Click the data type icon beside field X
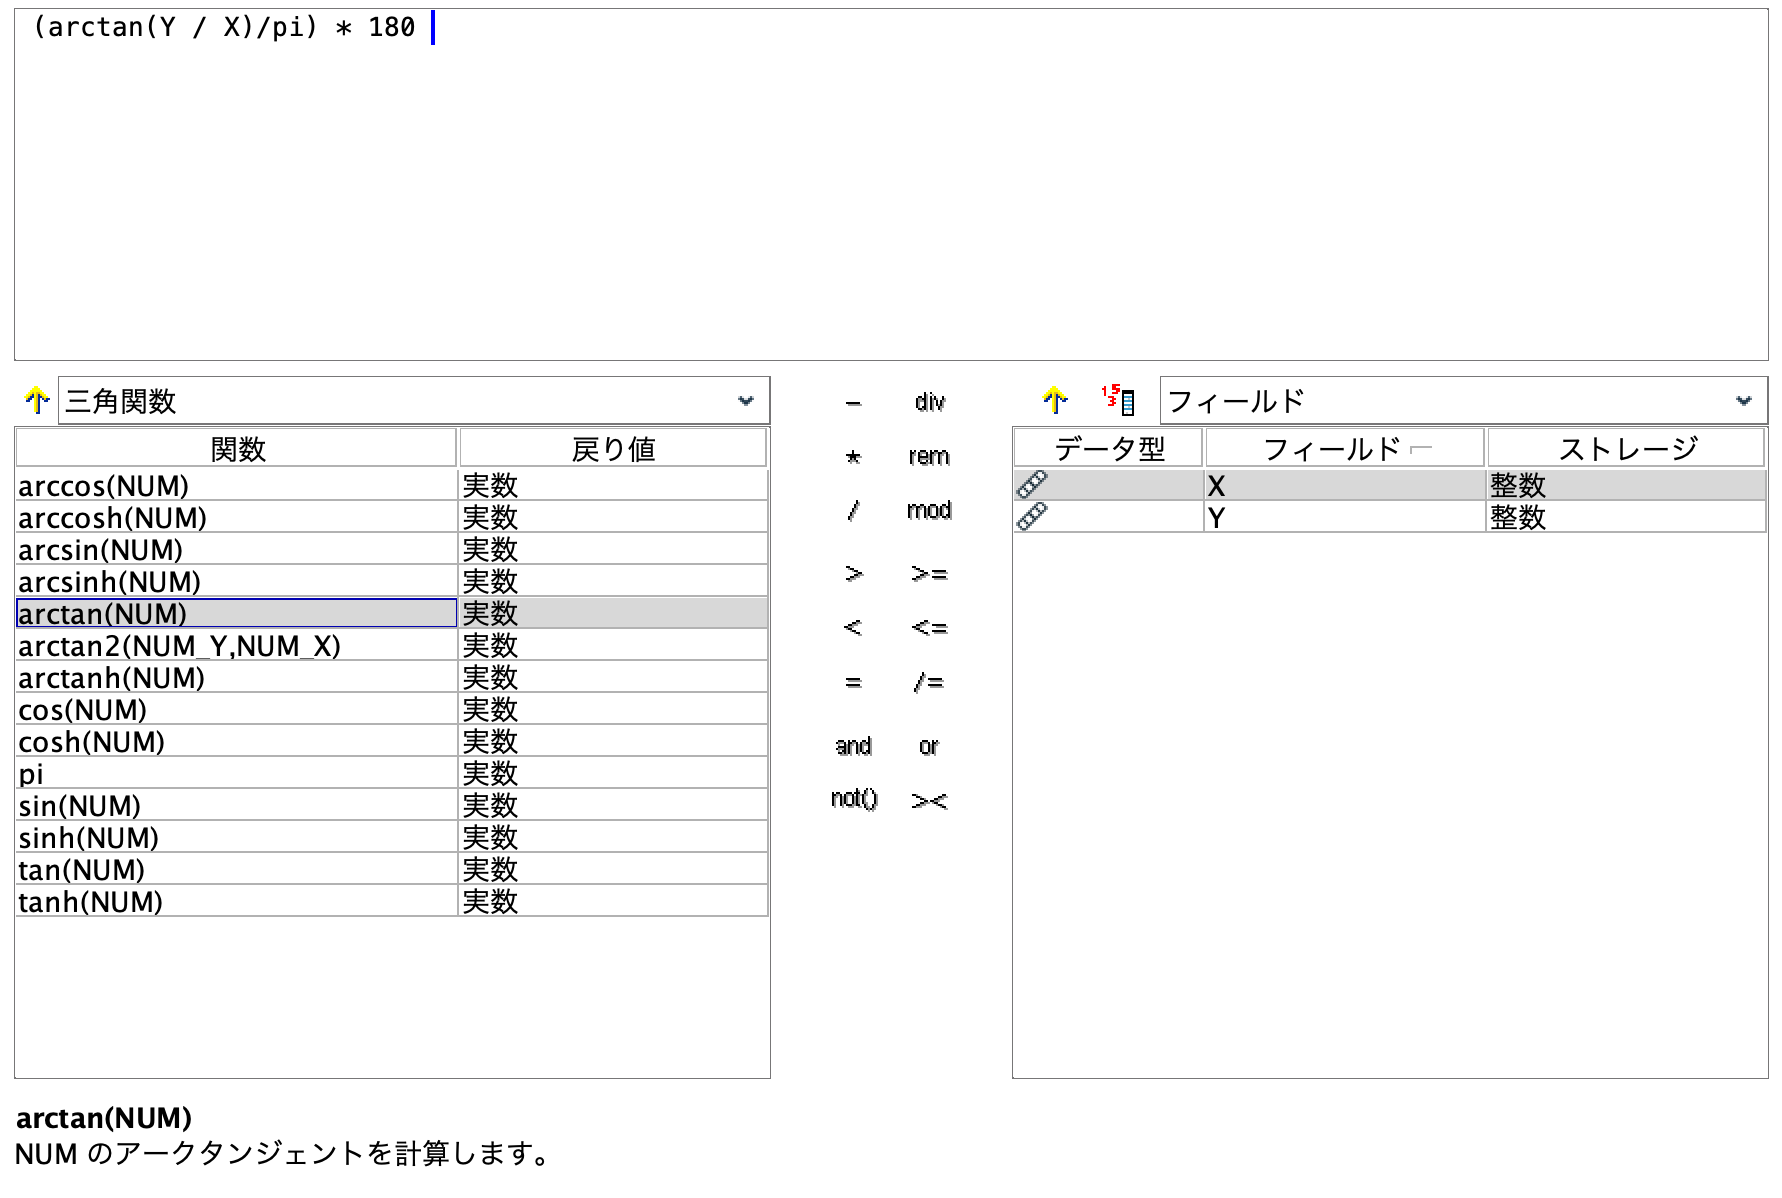The height and width of the screenshot is (1198, 1782). tap(1030, 485)
